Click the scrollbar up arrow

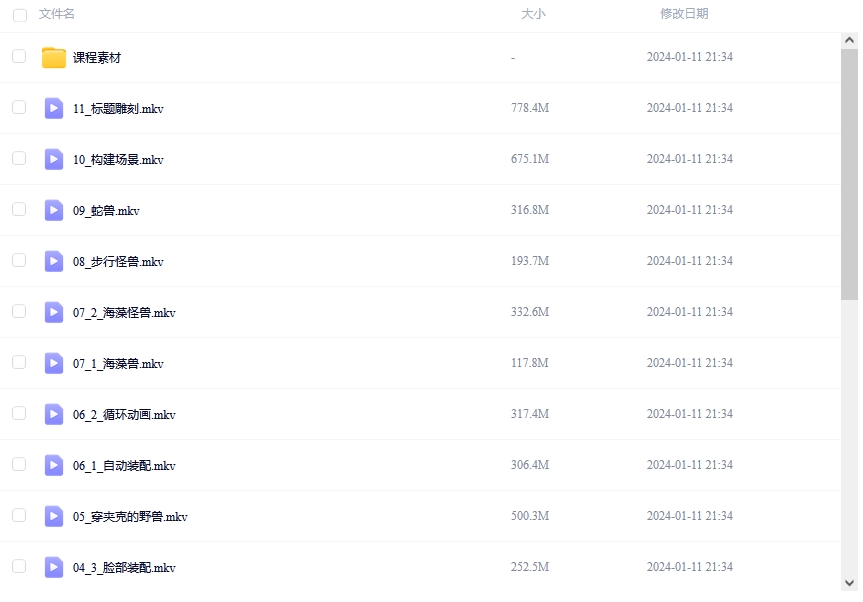pyautogui.click(x=849, y=41)
